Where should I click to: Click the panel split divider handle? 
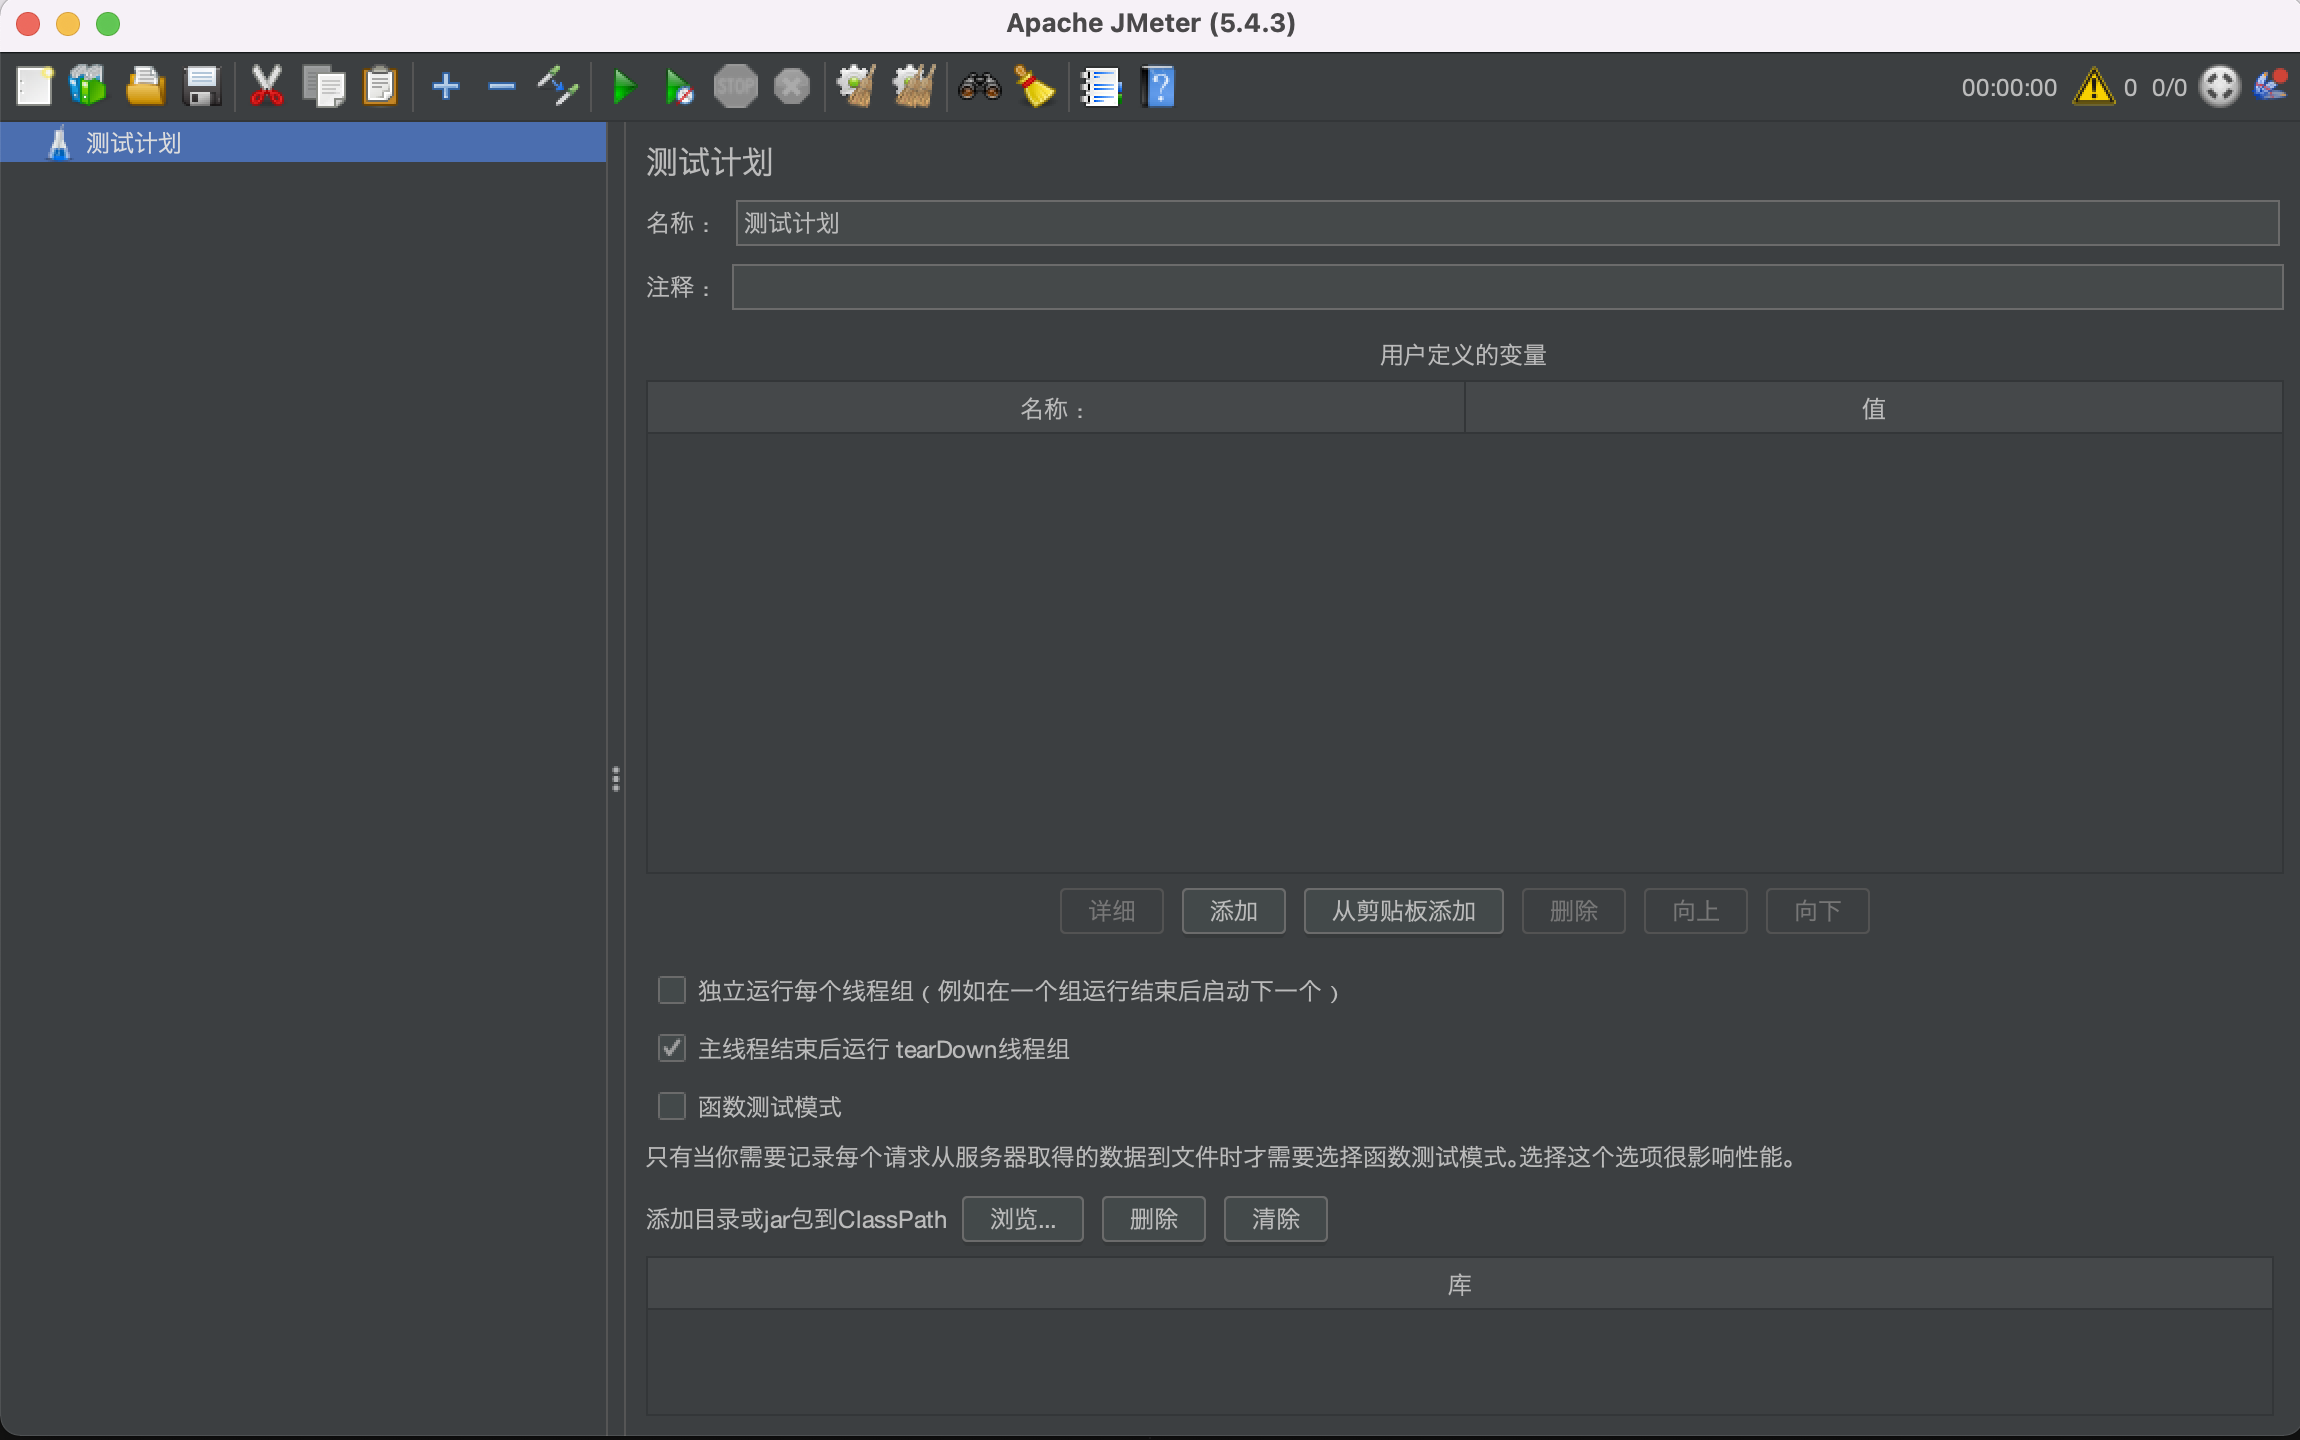click(616, 779)
